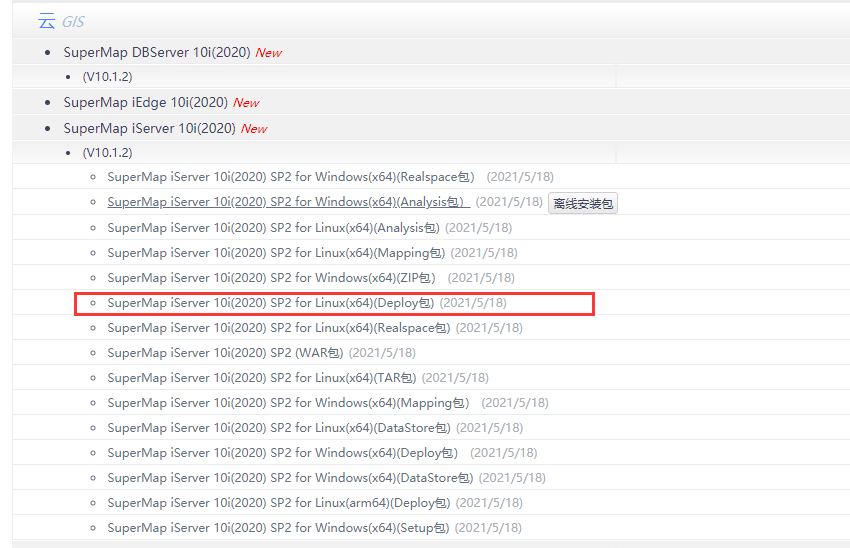Download iServer SP2 Linux(x64) Analysis package
The height and width of the screenshot is (548, 850).
pos(273,228)
